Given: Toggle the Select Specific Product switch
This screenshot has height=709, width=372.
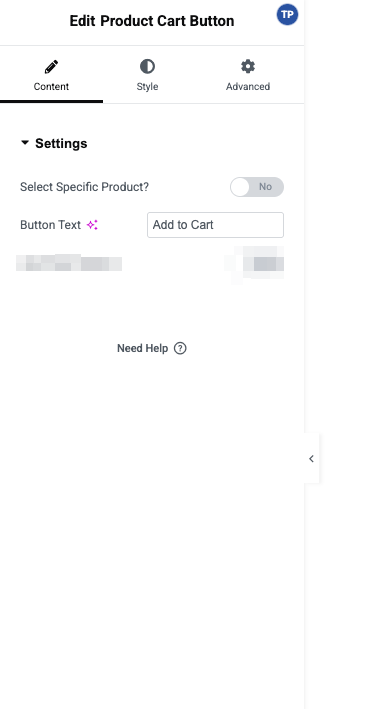Looking at the screenshot, I should pos(257,187).
